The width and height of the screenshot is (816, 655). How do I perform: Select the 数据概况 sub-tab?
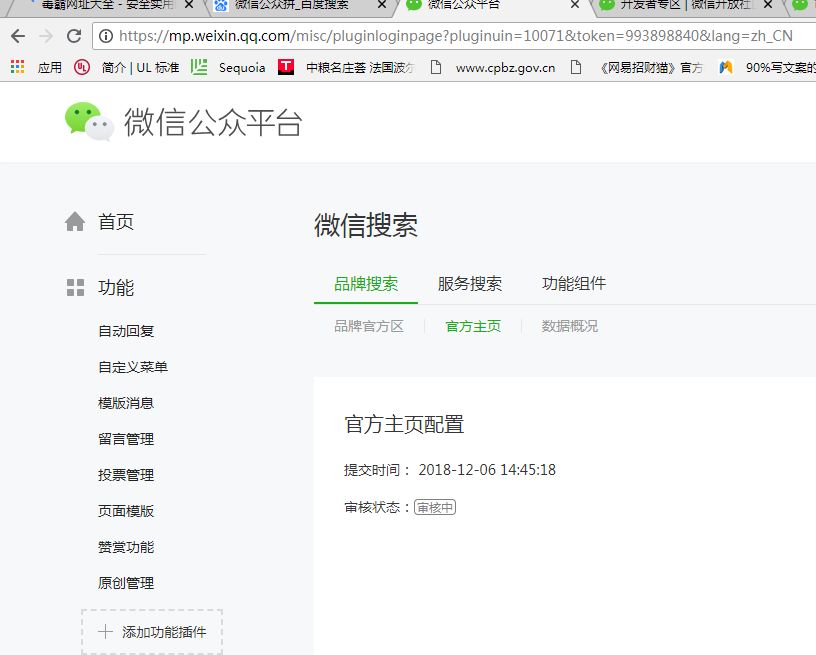click(x=570, y=326)
